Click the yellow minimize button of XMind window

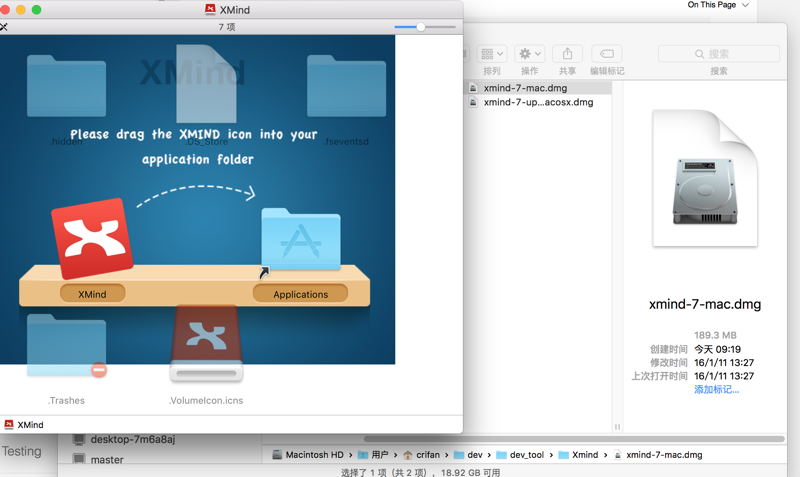tap(21, 10)
